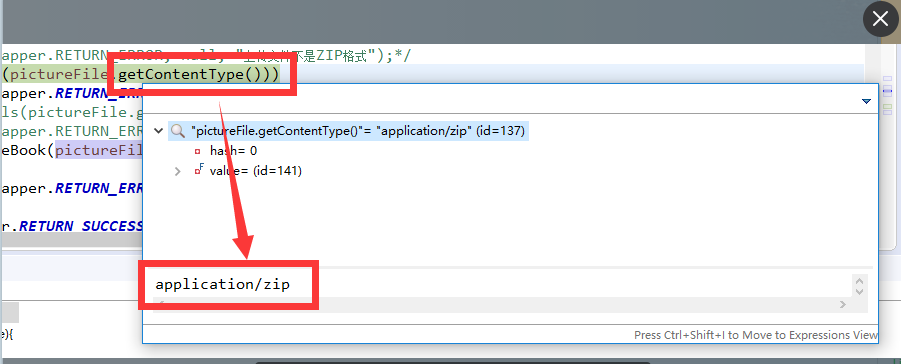The height and width of the screenshot is (364, 901).
Task: Select the pictureFile.getContentType() expression row
Action: pos(348,131)
